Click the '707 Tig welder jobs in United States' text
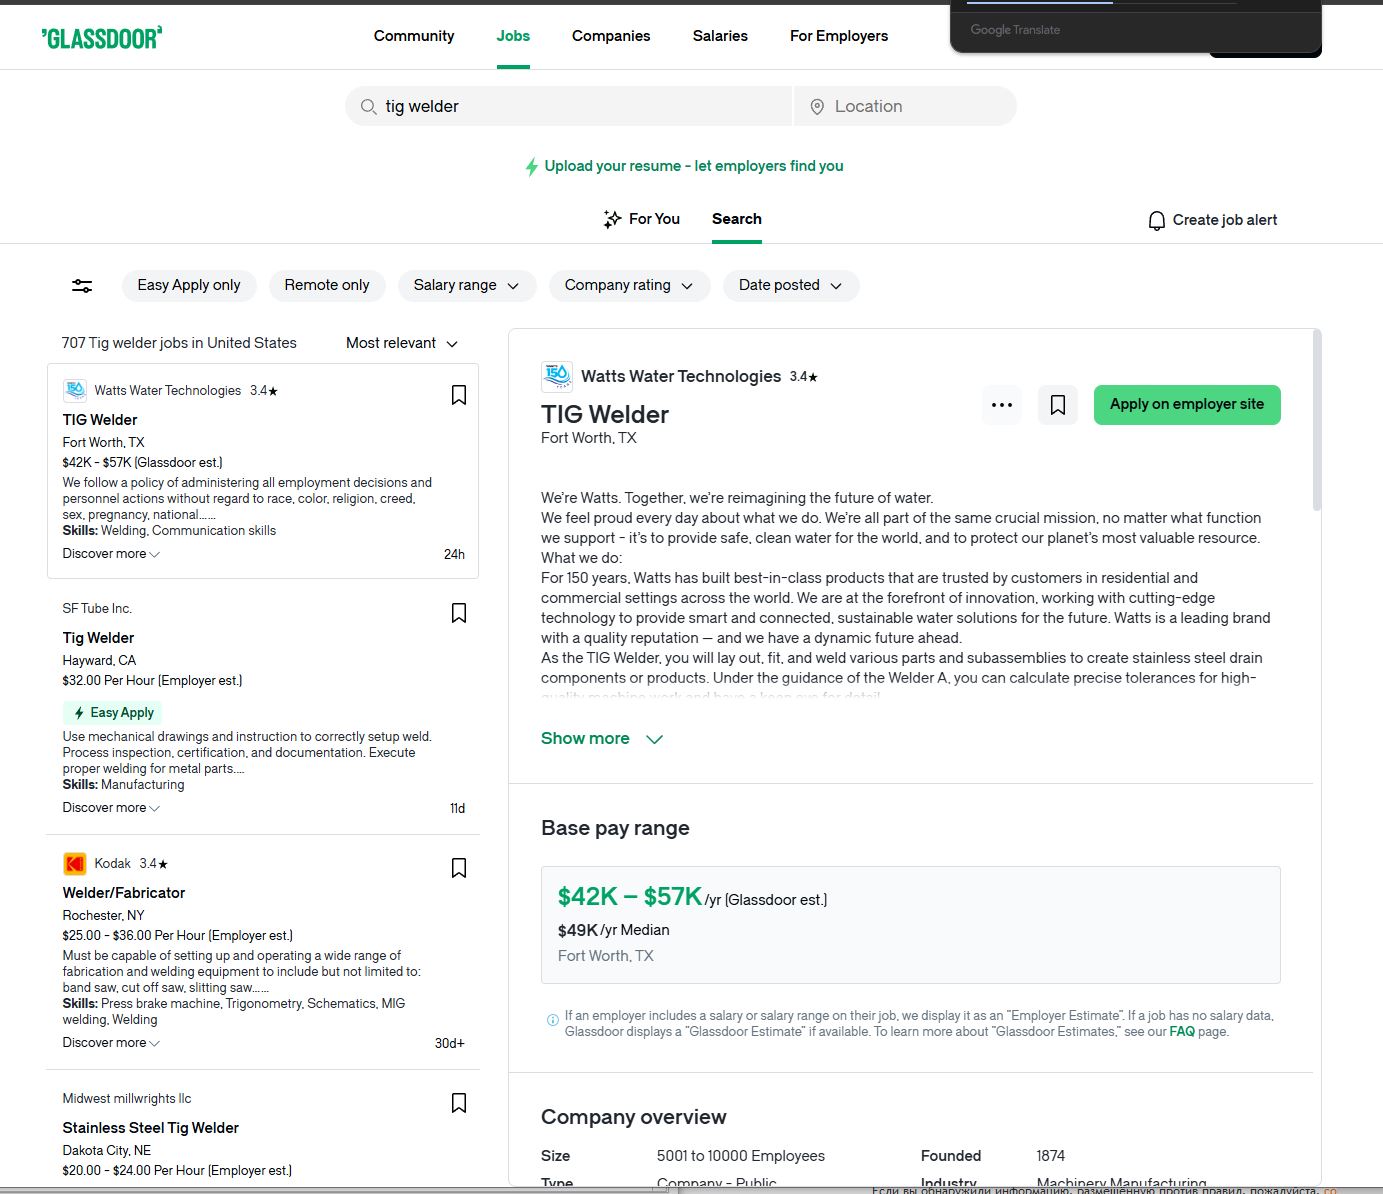Viewport: 1383px width, 1194px height. 179,343
